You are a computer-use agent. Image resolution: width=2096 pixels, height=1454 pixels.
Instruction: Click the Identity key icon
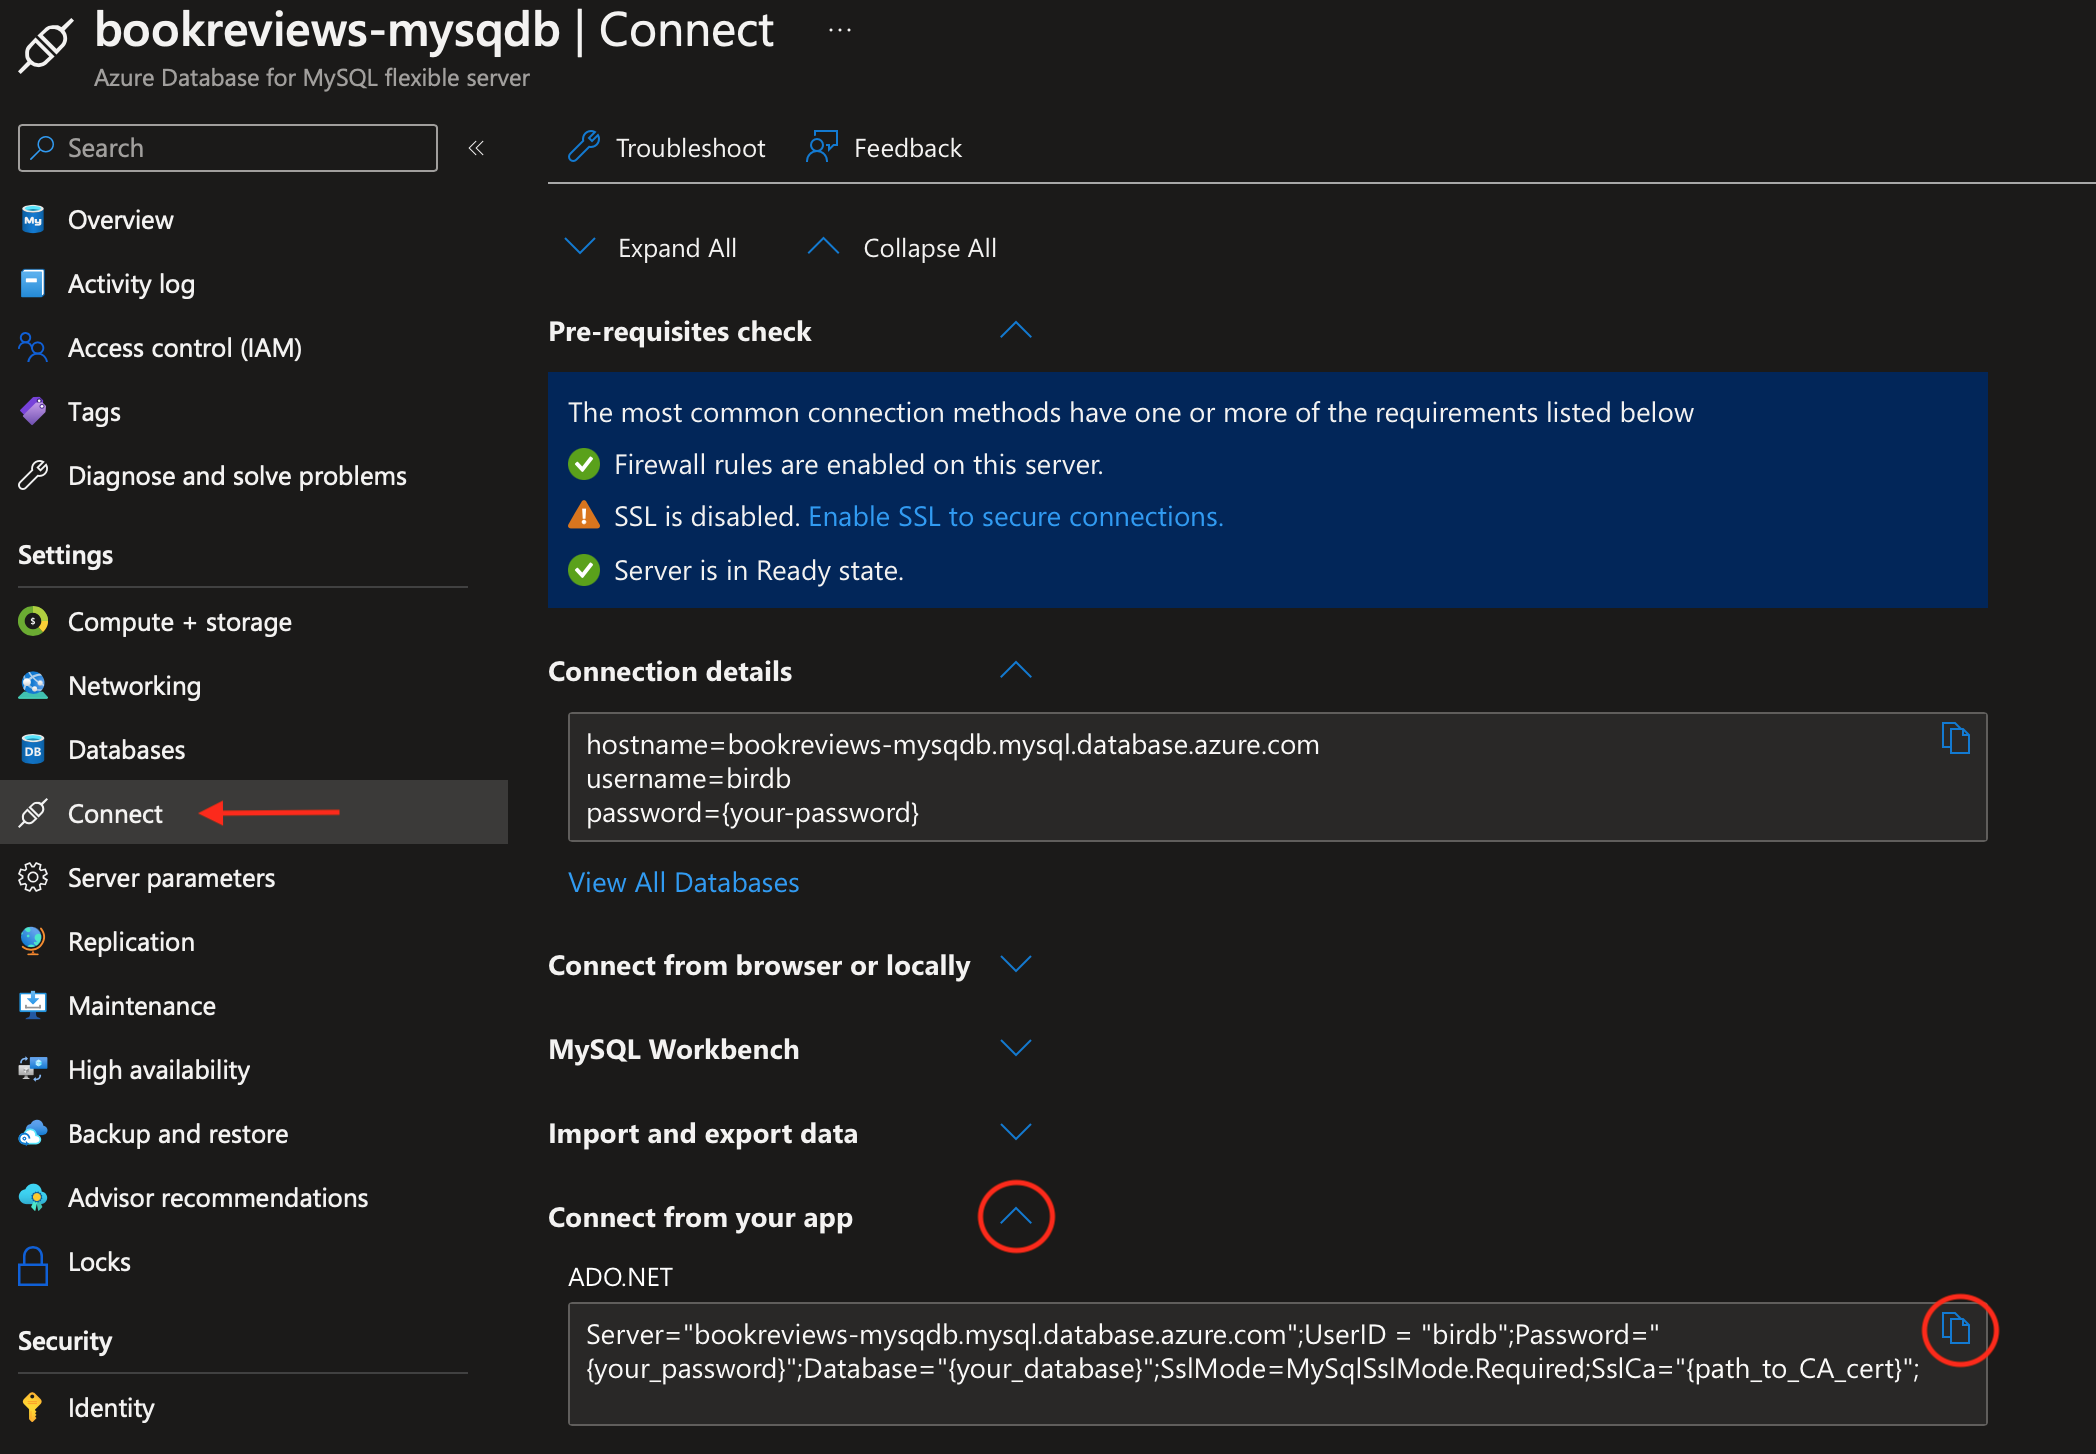[32, 1407]
